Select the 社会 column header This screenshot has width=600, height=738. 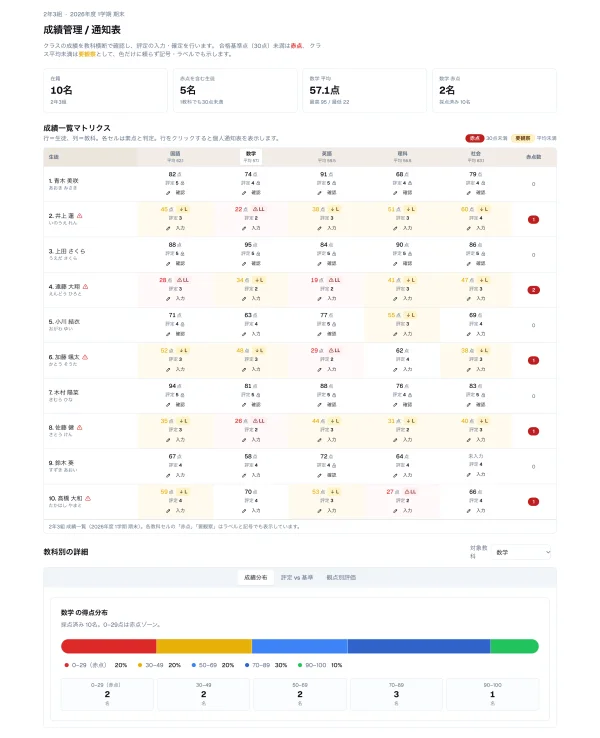[476, 157]
